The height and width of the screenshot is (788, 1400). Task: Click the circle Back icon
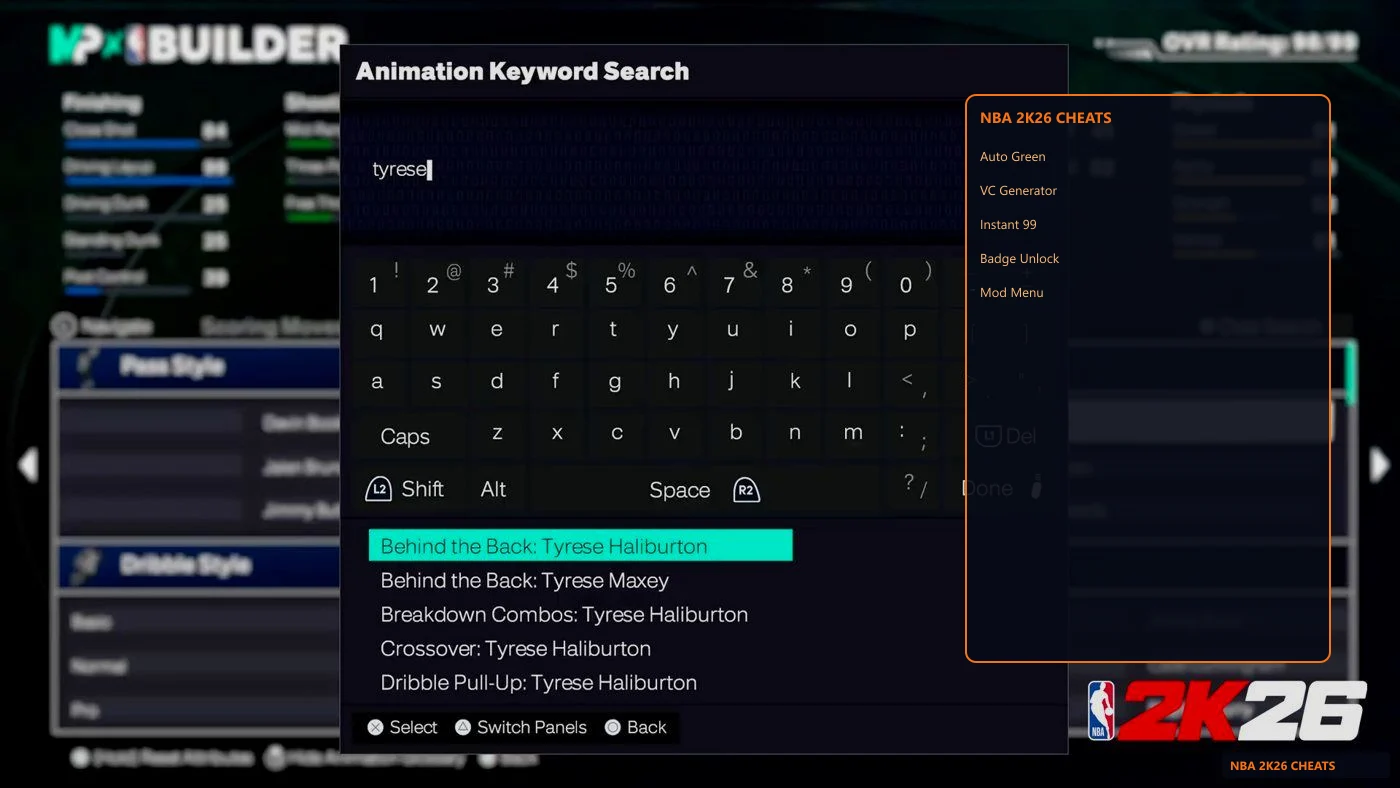613,728
